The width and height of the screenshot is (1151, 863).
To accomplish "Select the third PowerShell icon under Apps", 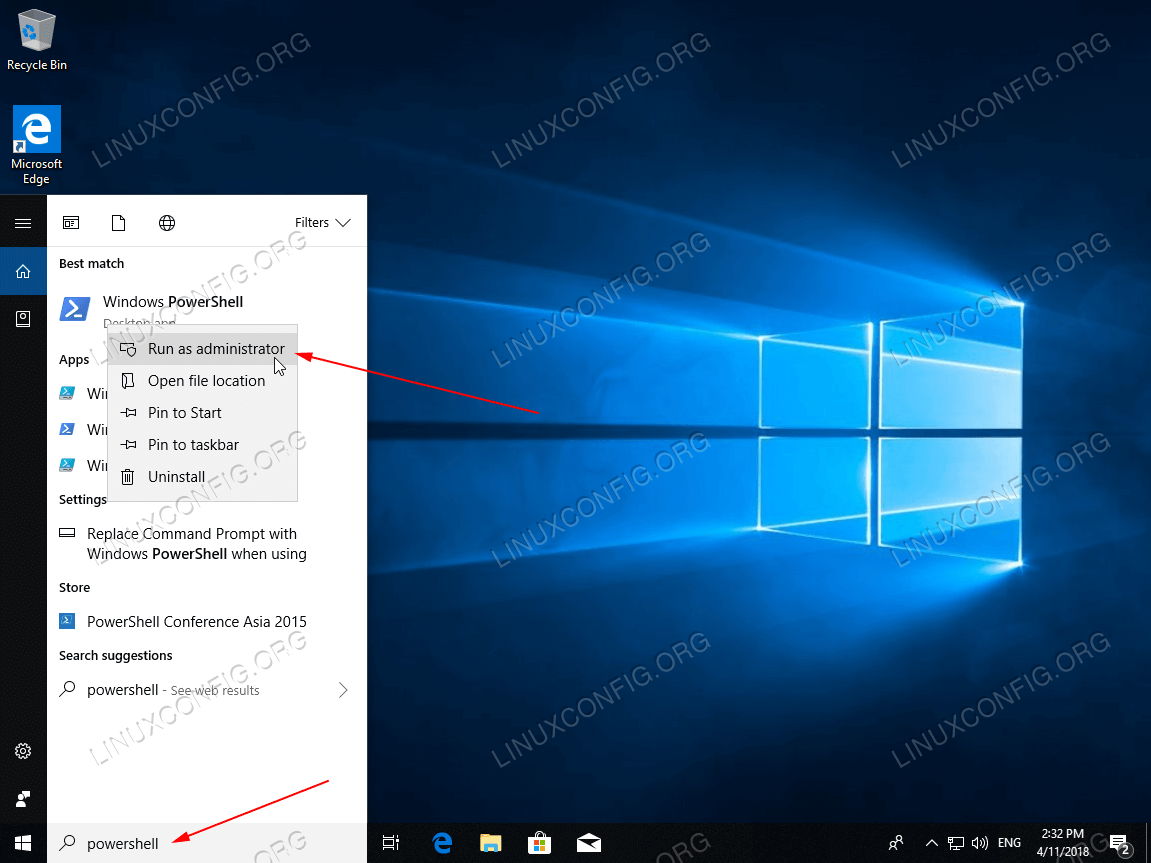I will click(67, 465).
